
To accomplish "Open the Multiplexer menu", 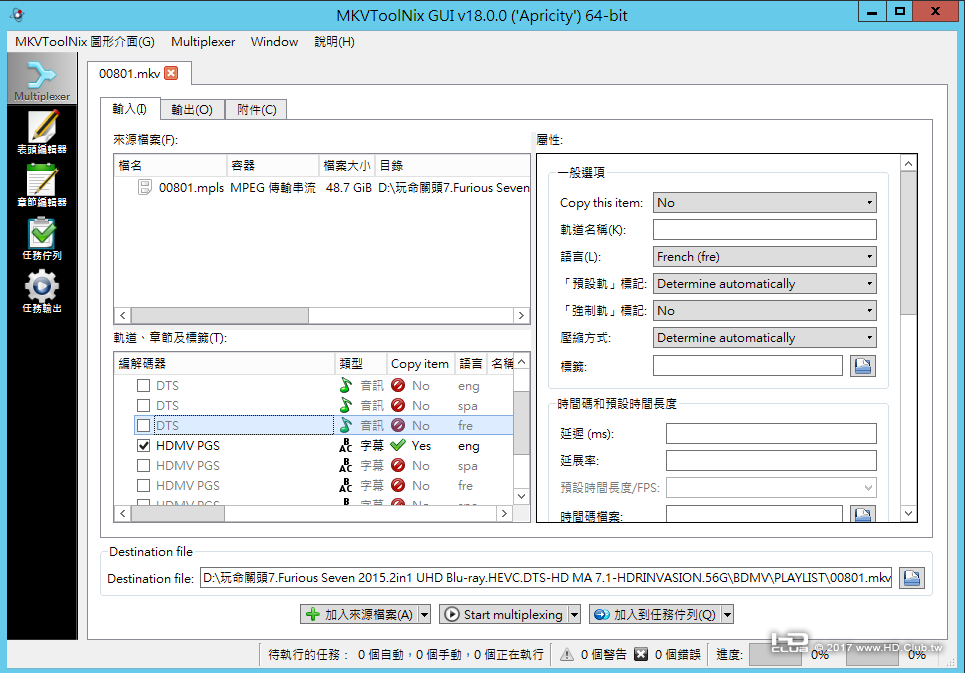I will click(x=203, y=42).
